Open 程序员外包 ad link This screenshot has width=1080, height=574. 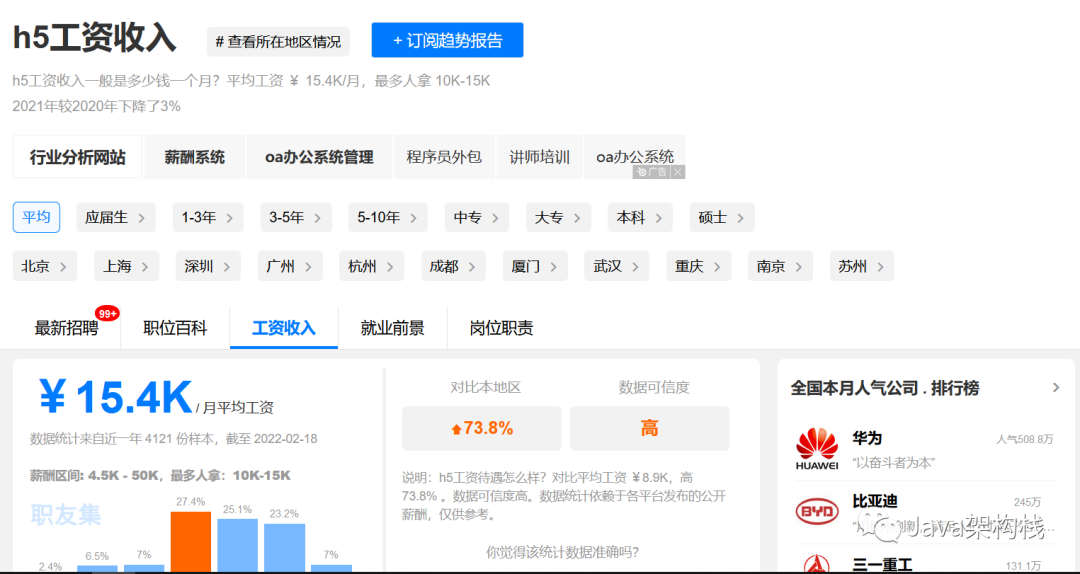pos(444,157)
